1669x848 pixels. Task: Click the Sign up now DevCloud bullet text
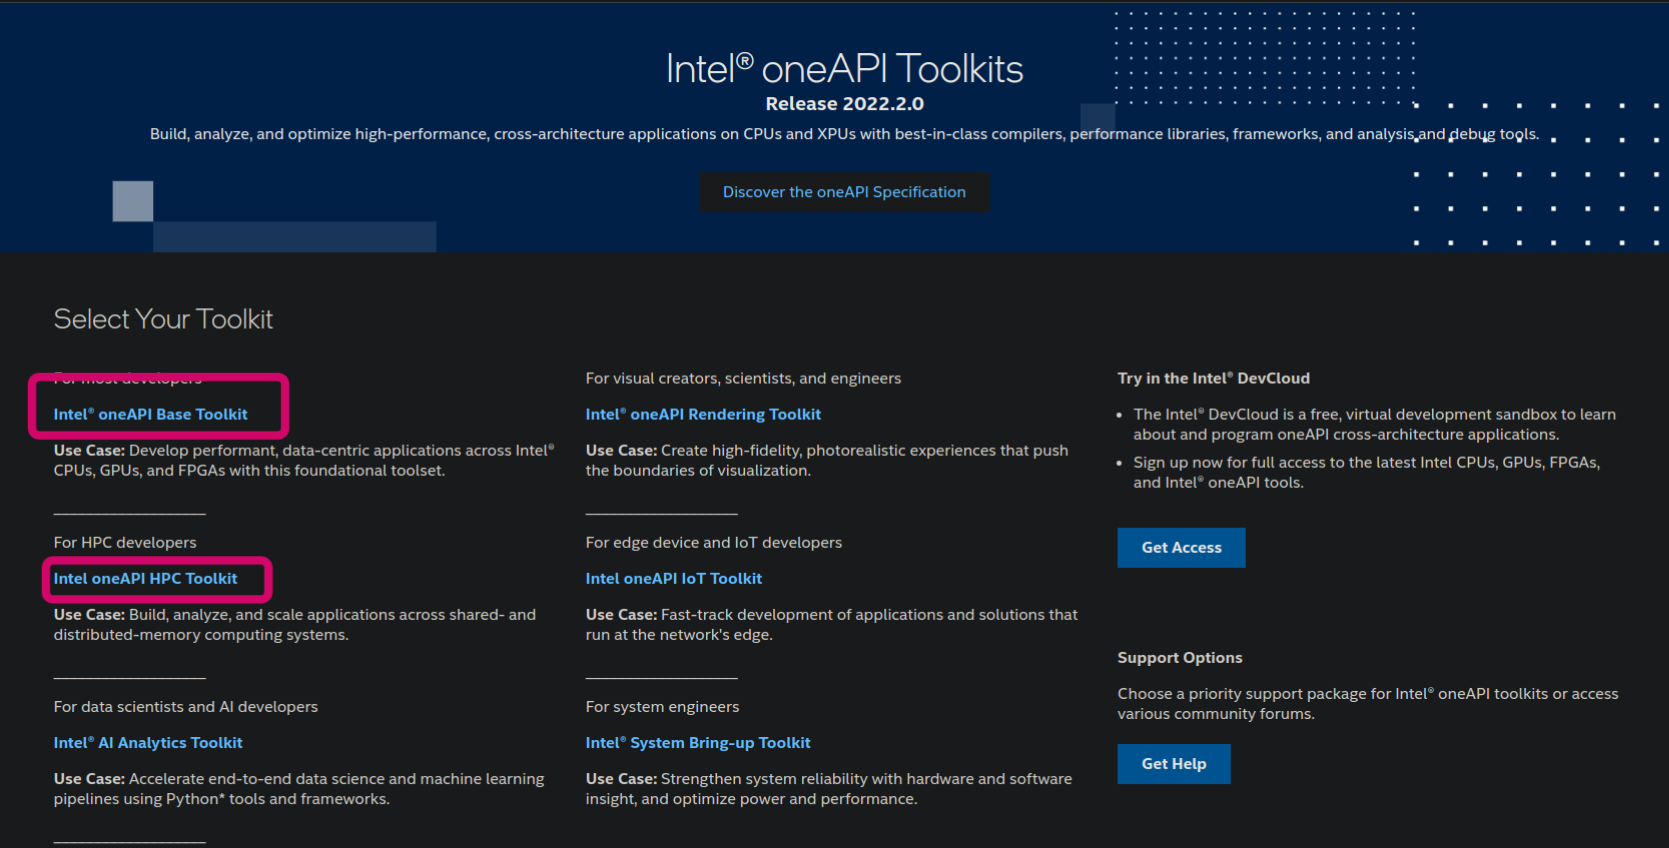[x=1365, y=472]
